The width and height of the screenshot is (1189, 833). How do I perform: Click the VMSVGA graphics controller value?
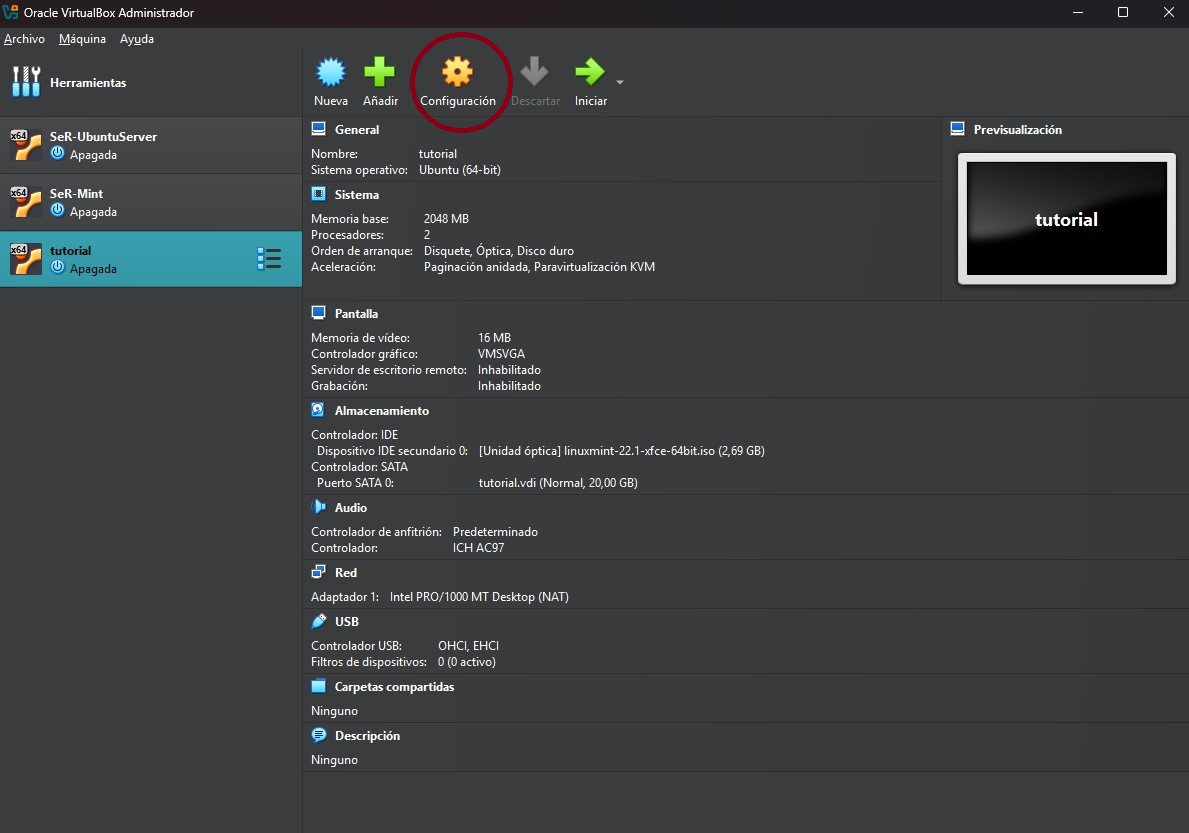[x=501, y=354]
